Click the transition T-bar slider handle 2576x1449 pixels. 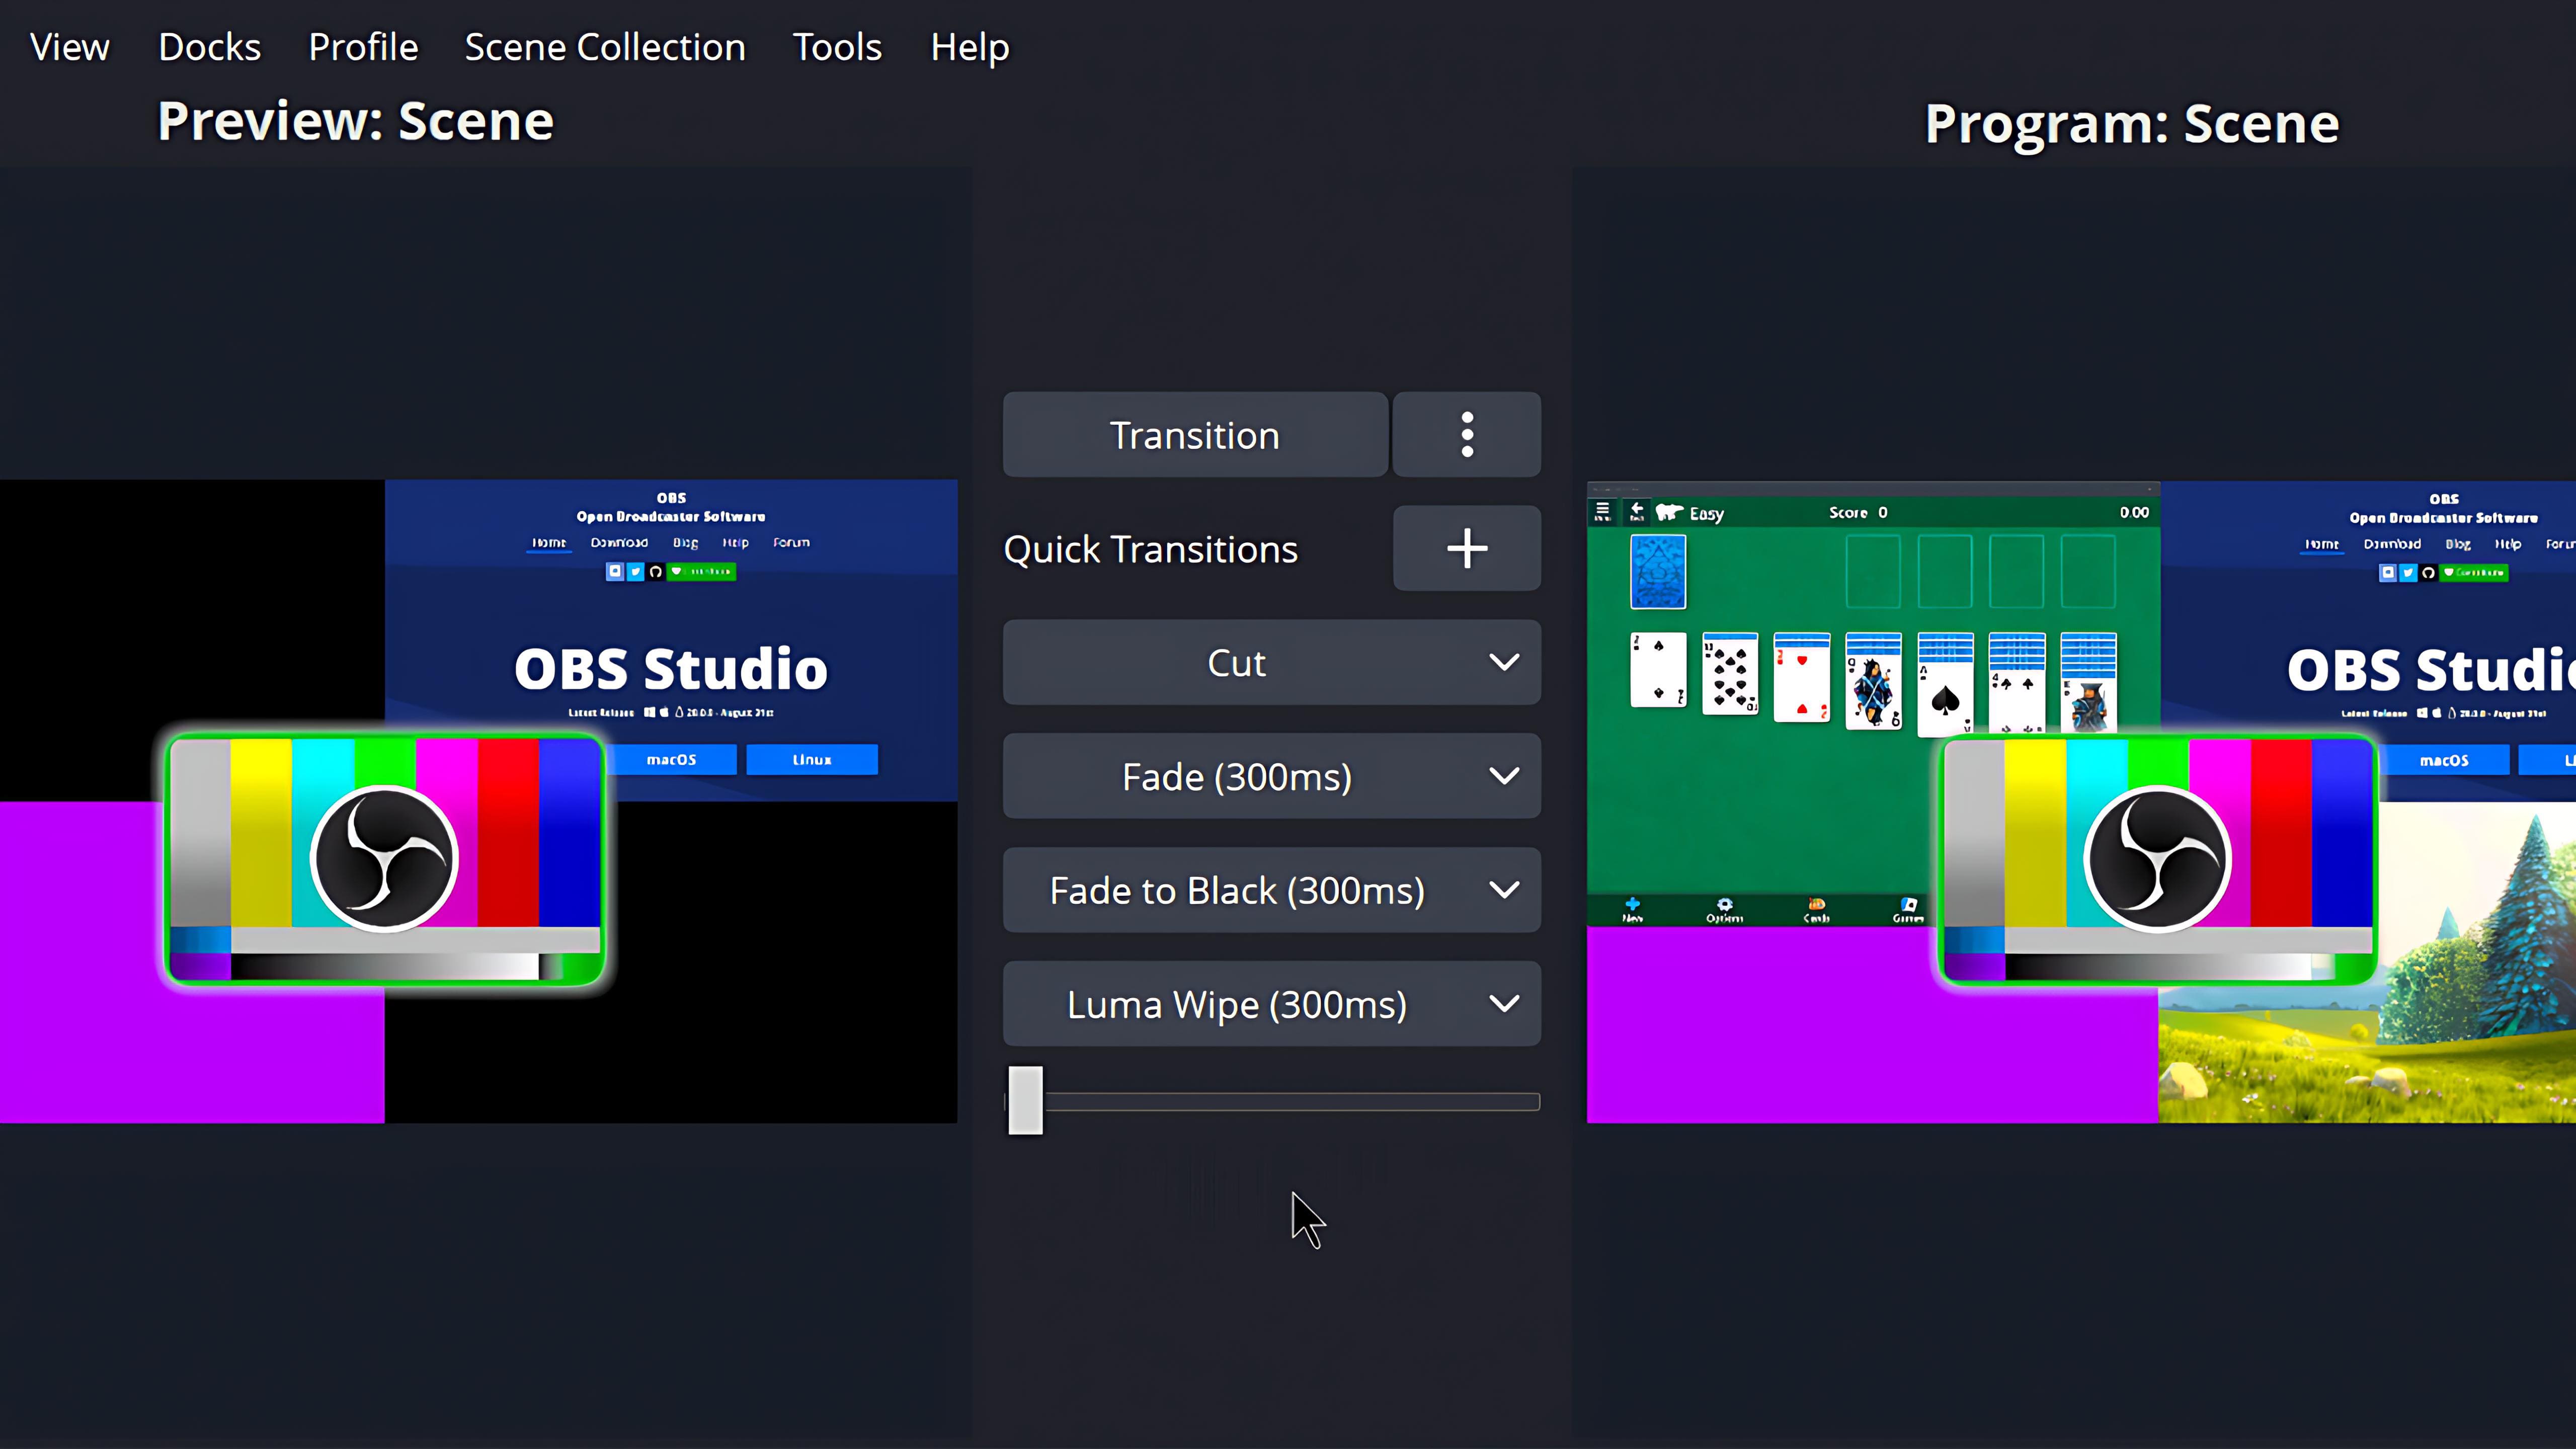(x=1025, y=1101)
